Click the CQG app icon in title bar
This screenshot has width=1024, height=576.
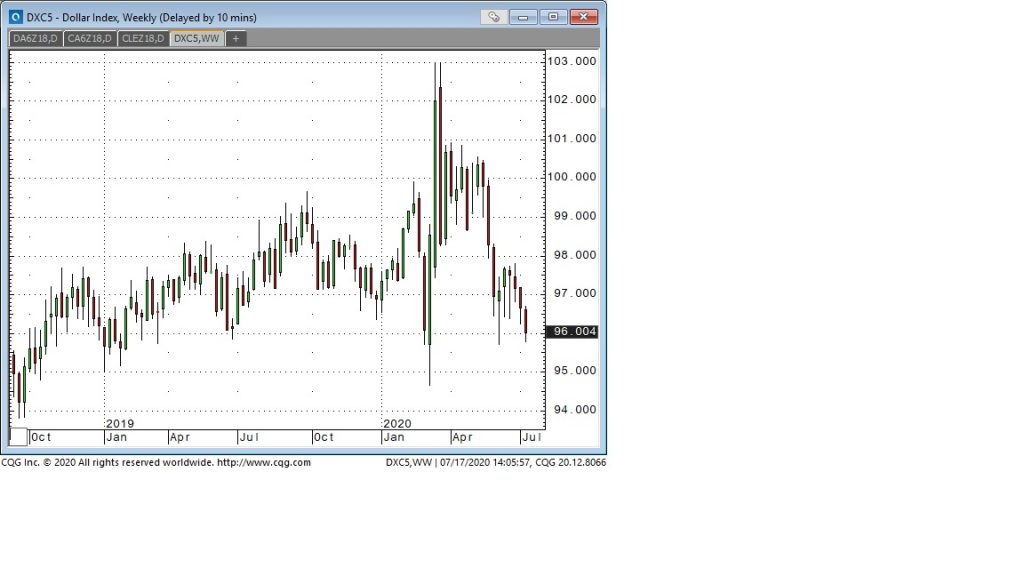pos(16,17)
